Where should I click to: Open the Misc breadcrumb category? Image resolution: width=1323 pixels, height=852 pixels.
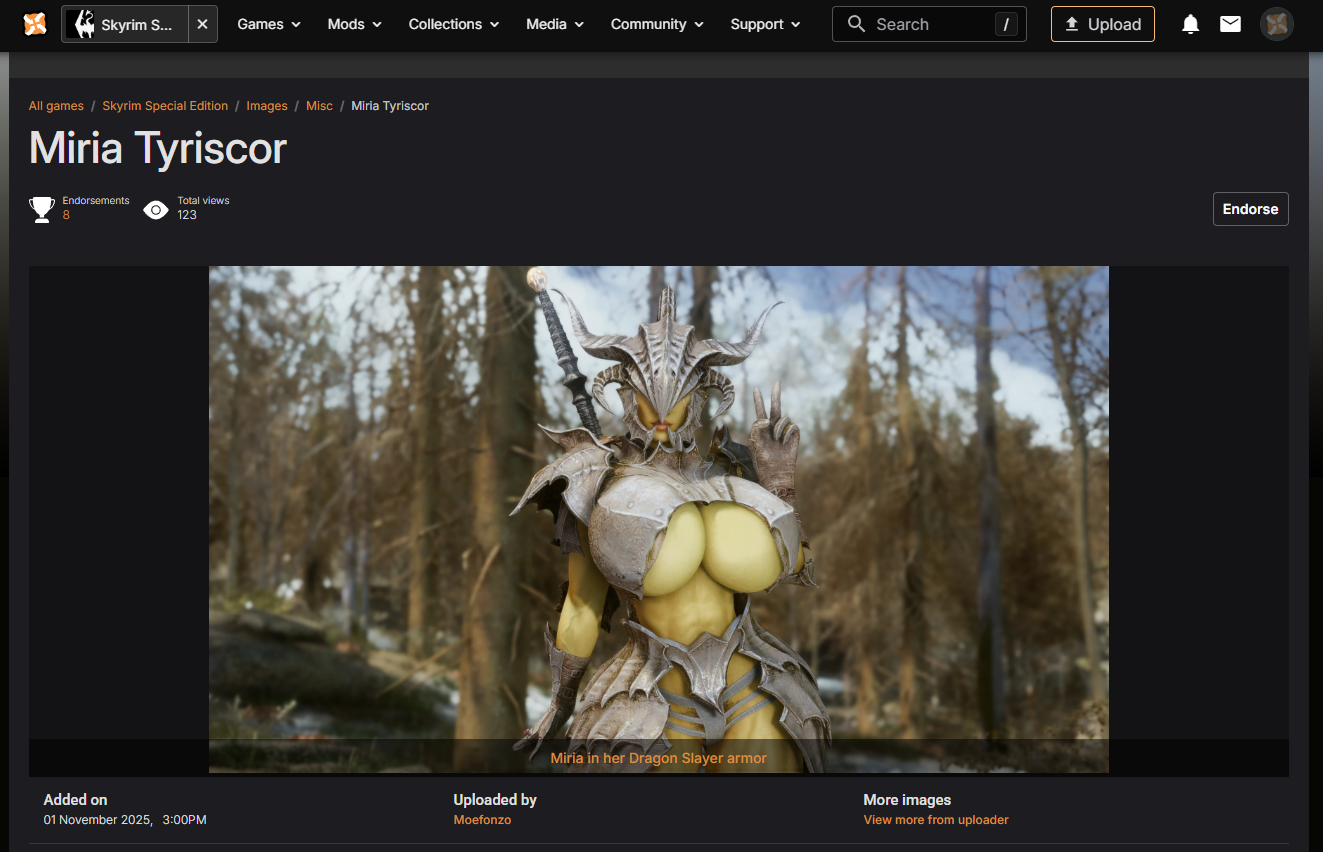tap(320, 106)
